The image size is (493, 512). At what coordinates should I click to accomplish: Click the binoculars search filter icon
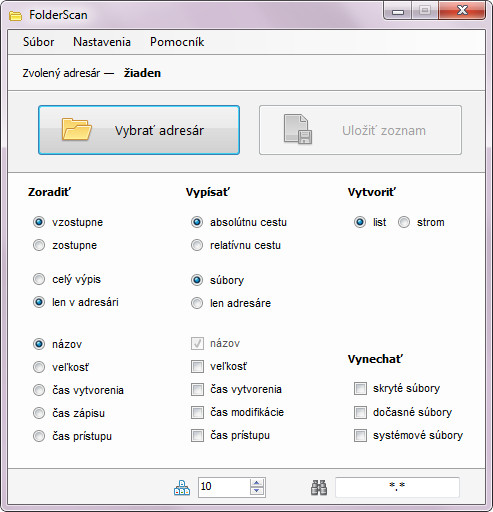(319, 488)
